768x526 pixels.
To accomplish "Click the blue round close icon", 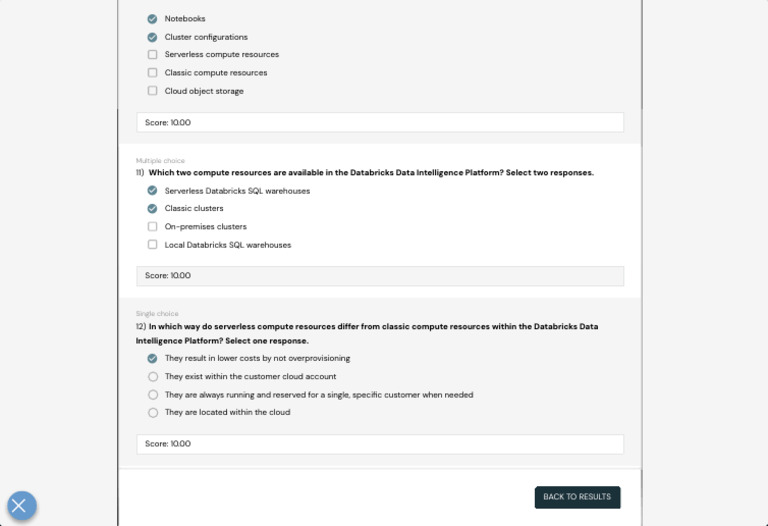I will point(21,505).
